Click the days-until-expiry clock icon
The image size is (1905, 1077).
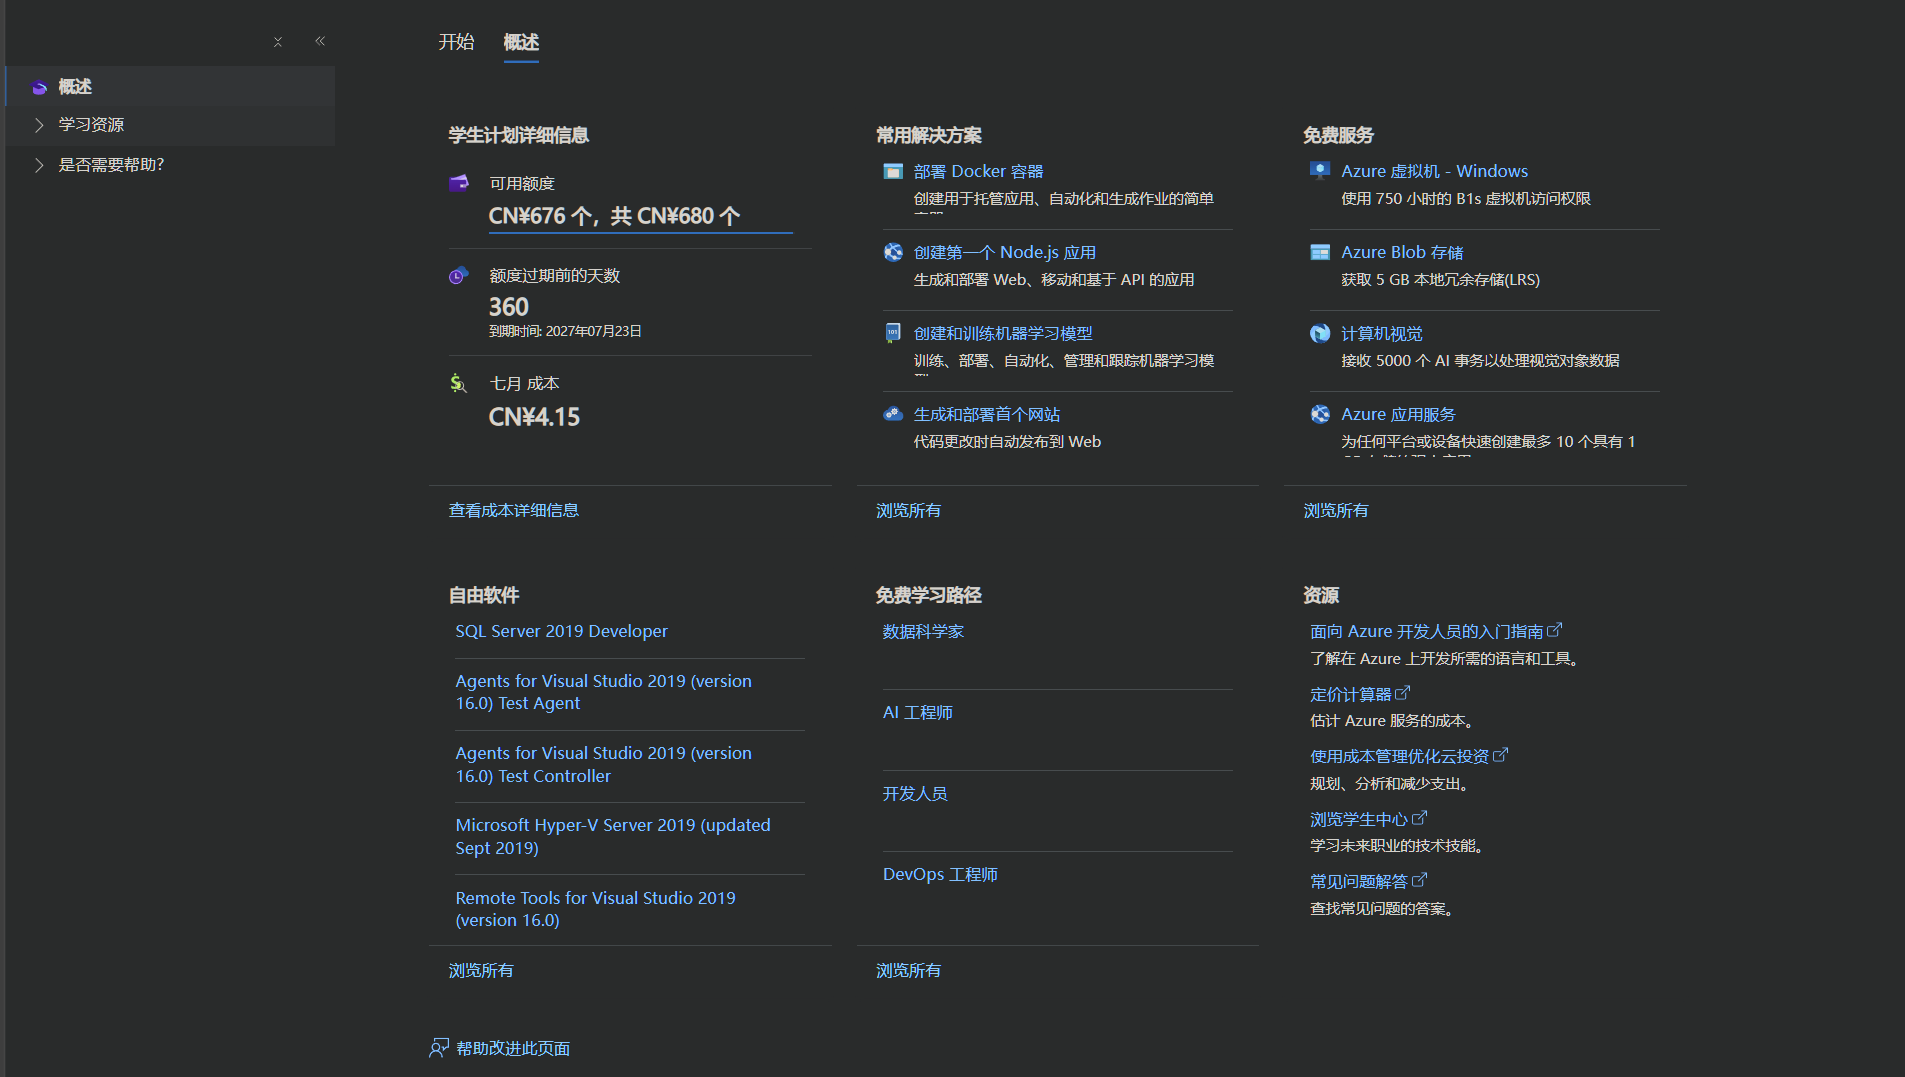click(x=459, y=275)
